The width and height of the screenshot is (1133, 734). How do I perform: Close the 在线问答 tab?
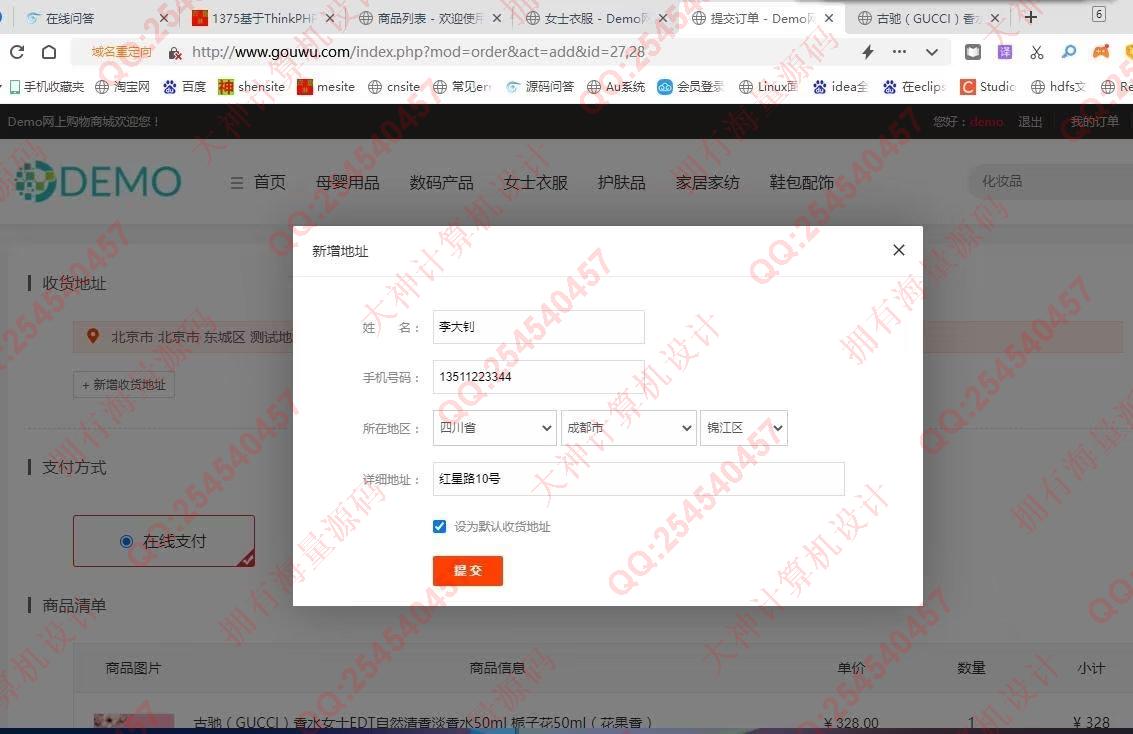164,18
